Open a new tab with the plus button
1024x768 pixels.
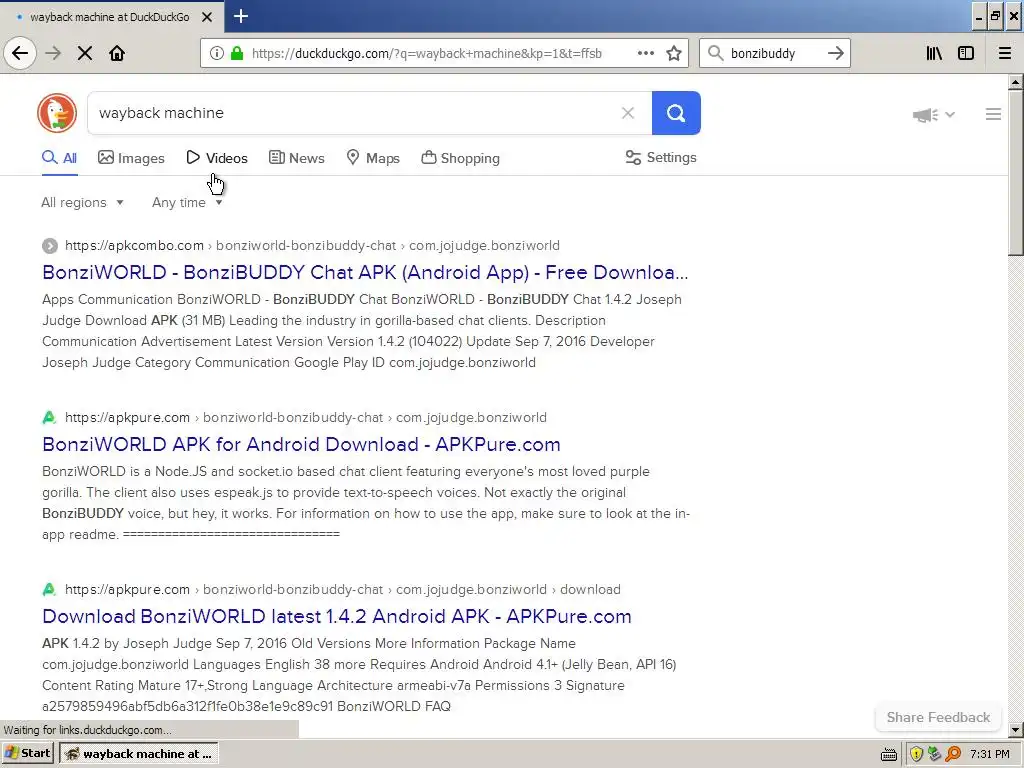[240, 16]
